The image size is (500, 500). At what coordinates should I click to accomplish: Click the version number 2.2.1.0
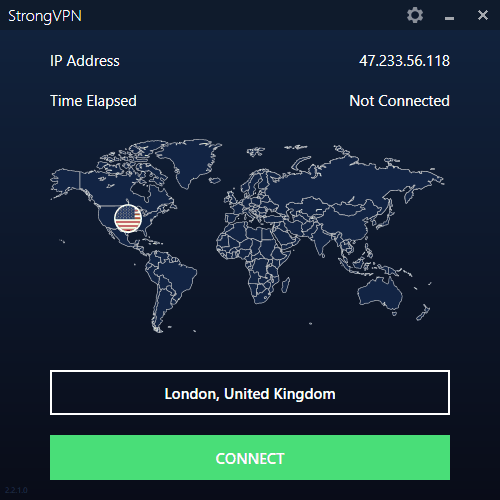point(16,490)
